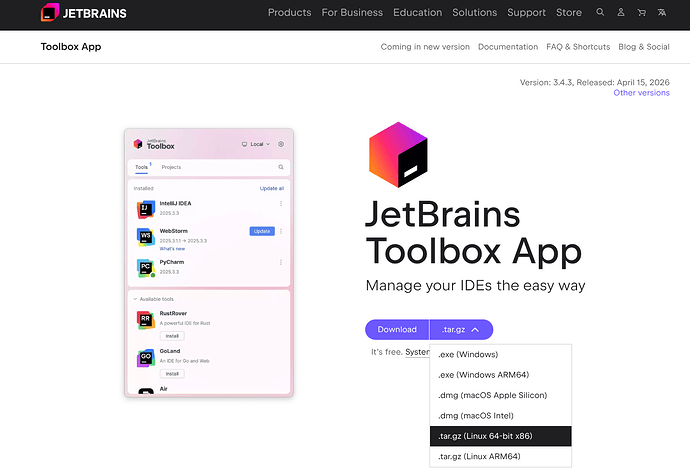Open Coming in new version link
The height and width of the screenshot is (474, 690).
[425, 47]
